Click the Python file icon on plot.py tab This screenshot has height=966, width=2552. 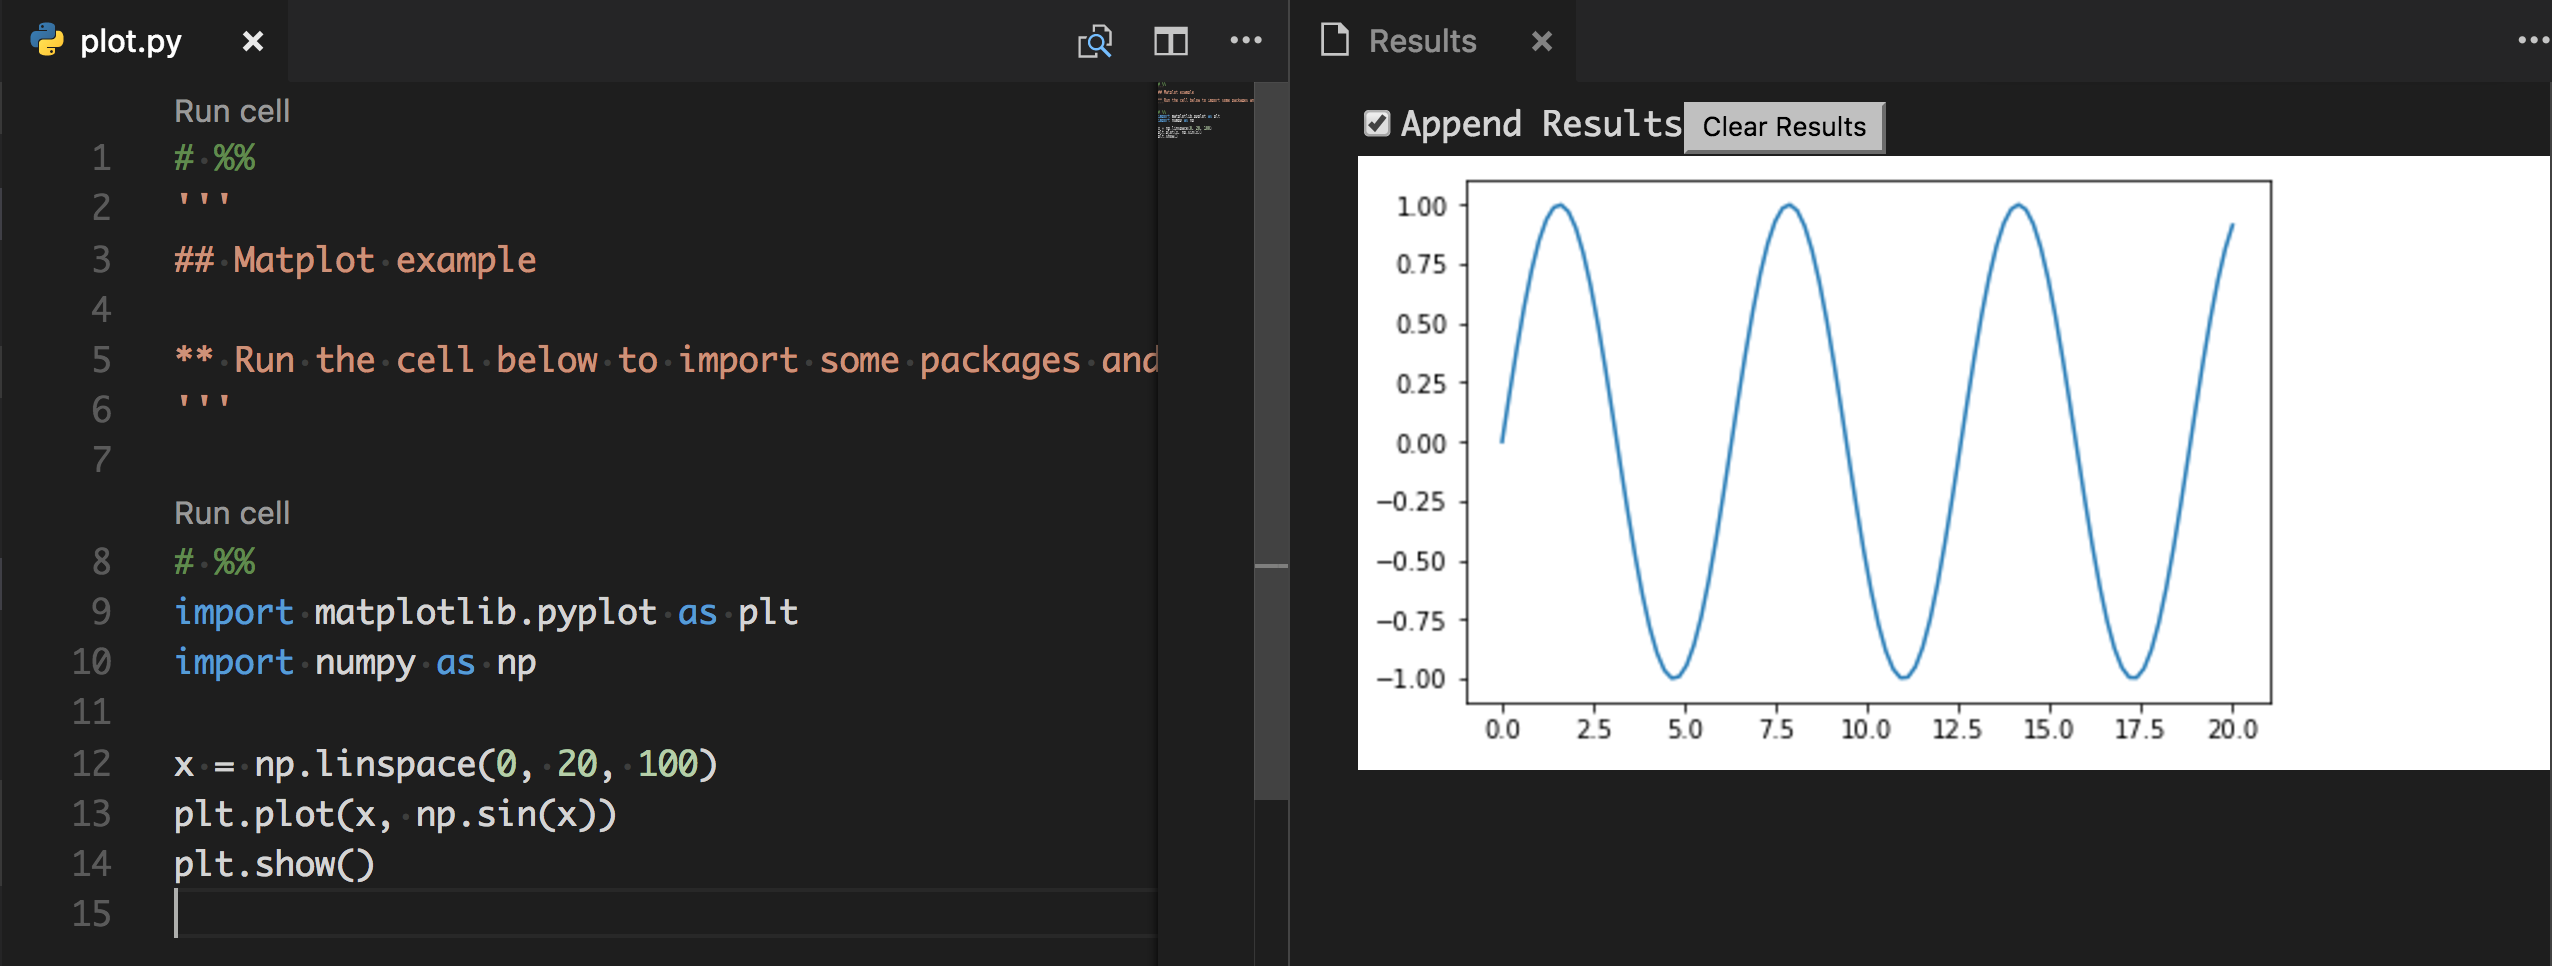point(47,41)
